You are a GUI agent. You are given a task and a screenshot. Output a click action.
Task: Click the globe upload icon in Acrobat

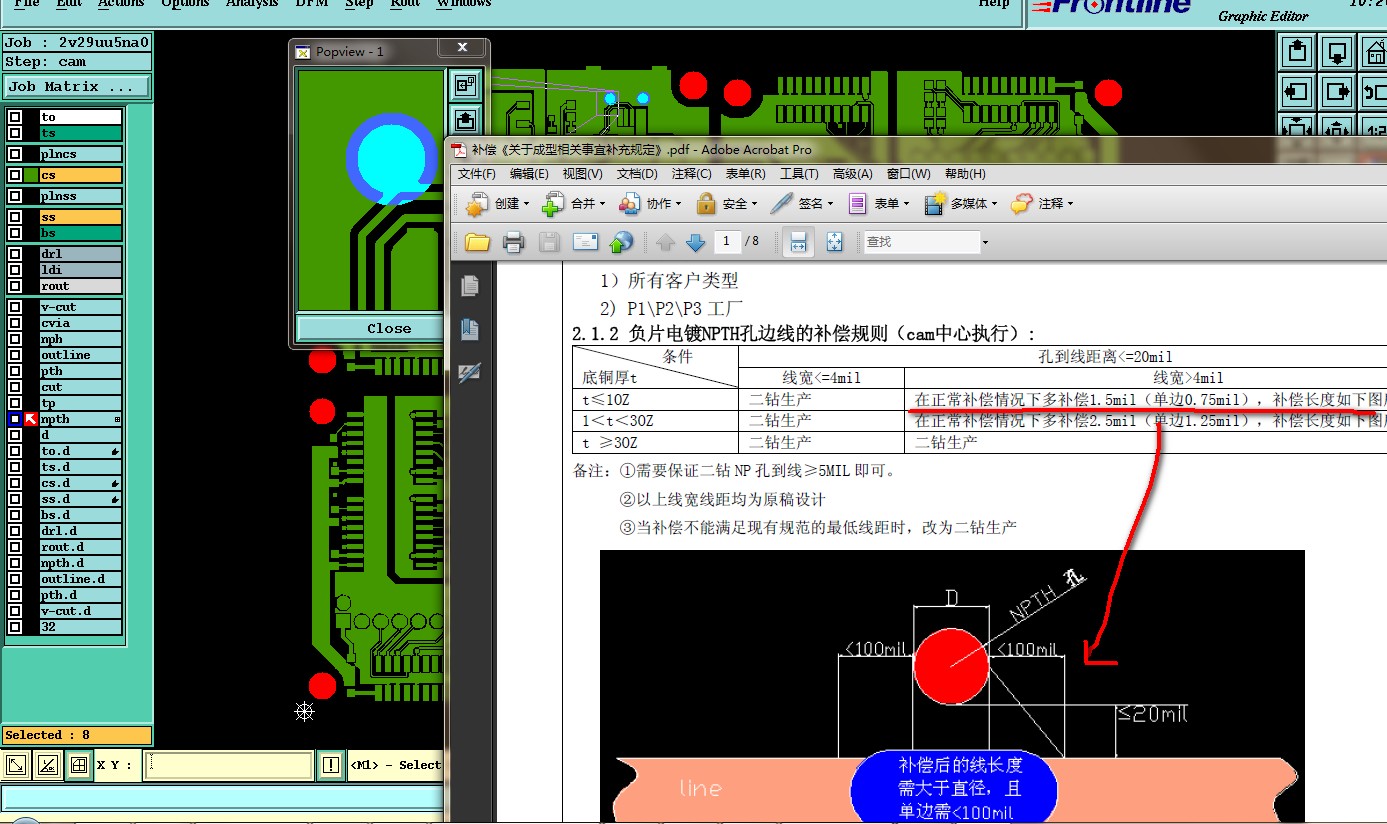coord(621,242)
